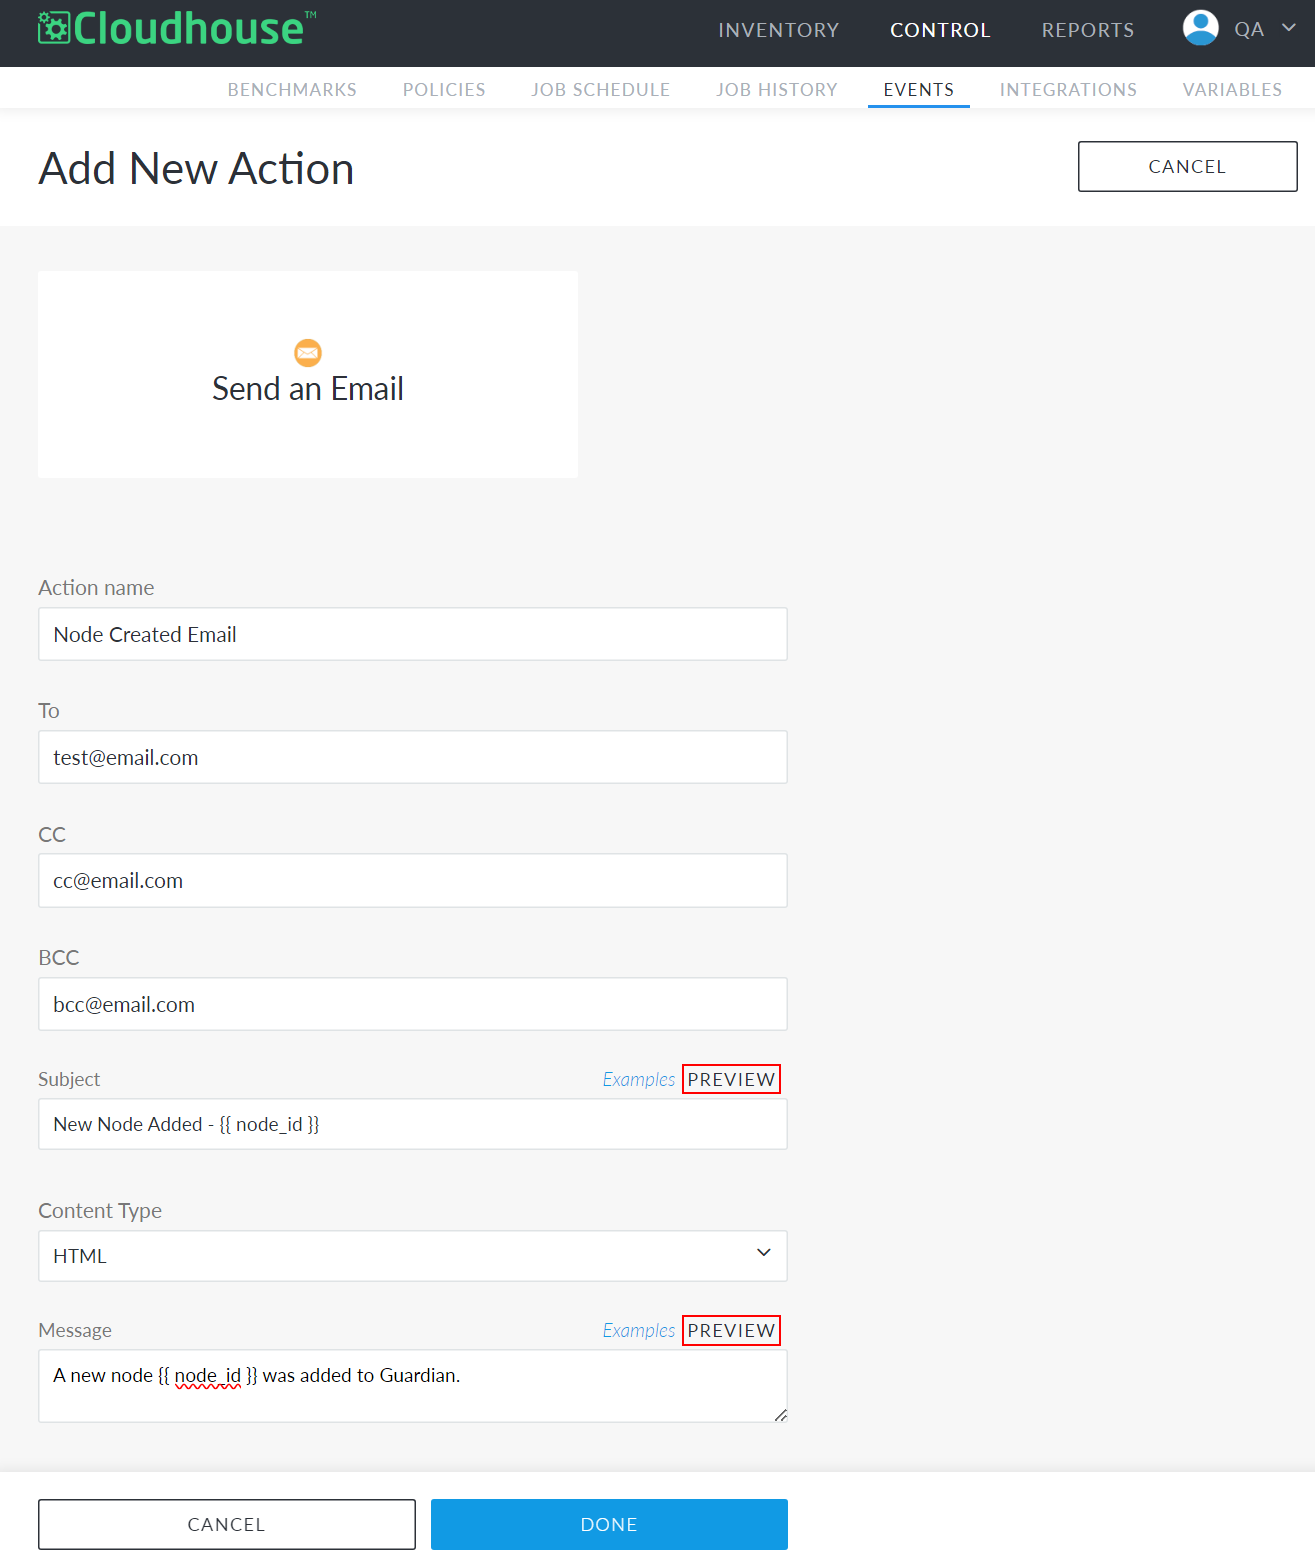Screen dimensions: 1315x1558
Task: Select the Variables tab
Action: [1232, 90]
